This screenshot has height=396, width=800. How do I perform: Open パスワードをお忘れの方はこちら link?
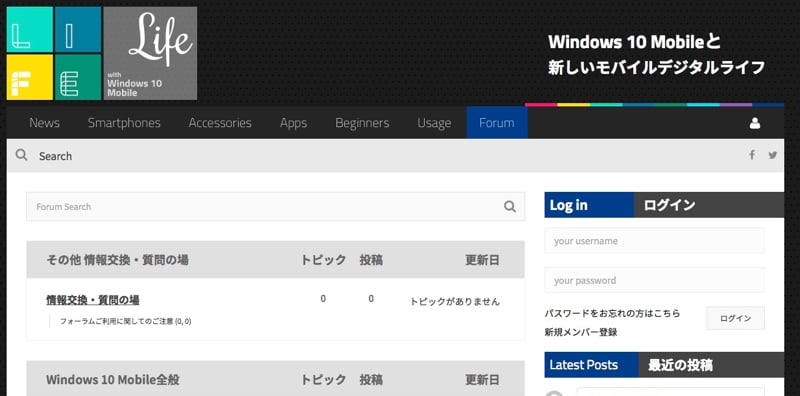pos(612,313)
